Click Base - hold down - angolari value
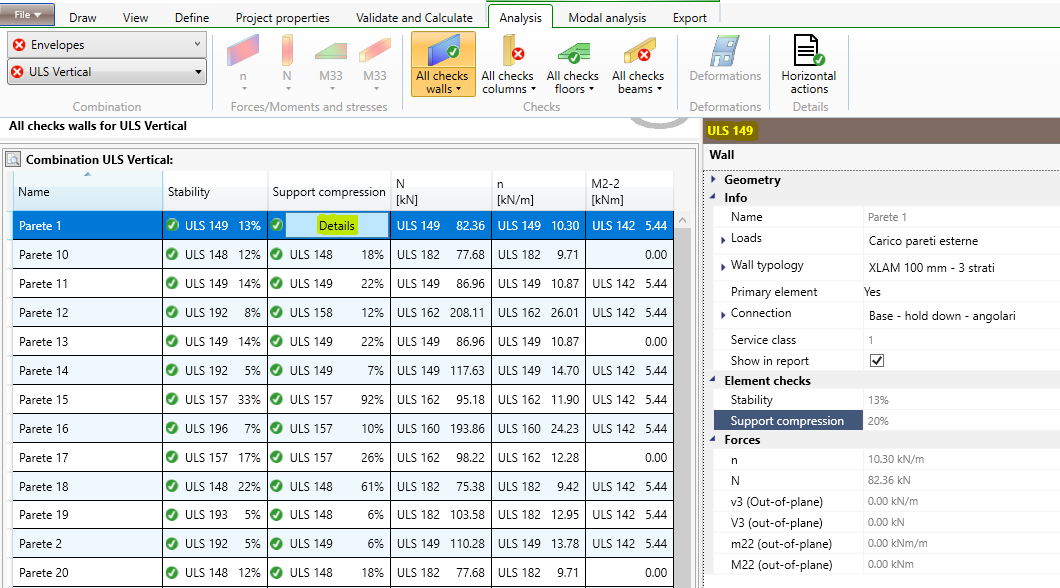Screen dimensions: 1060x588 point(942,316)
